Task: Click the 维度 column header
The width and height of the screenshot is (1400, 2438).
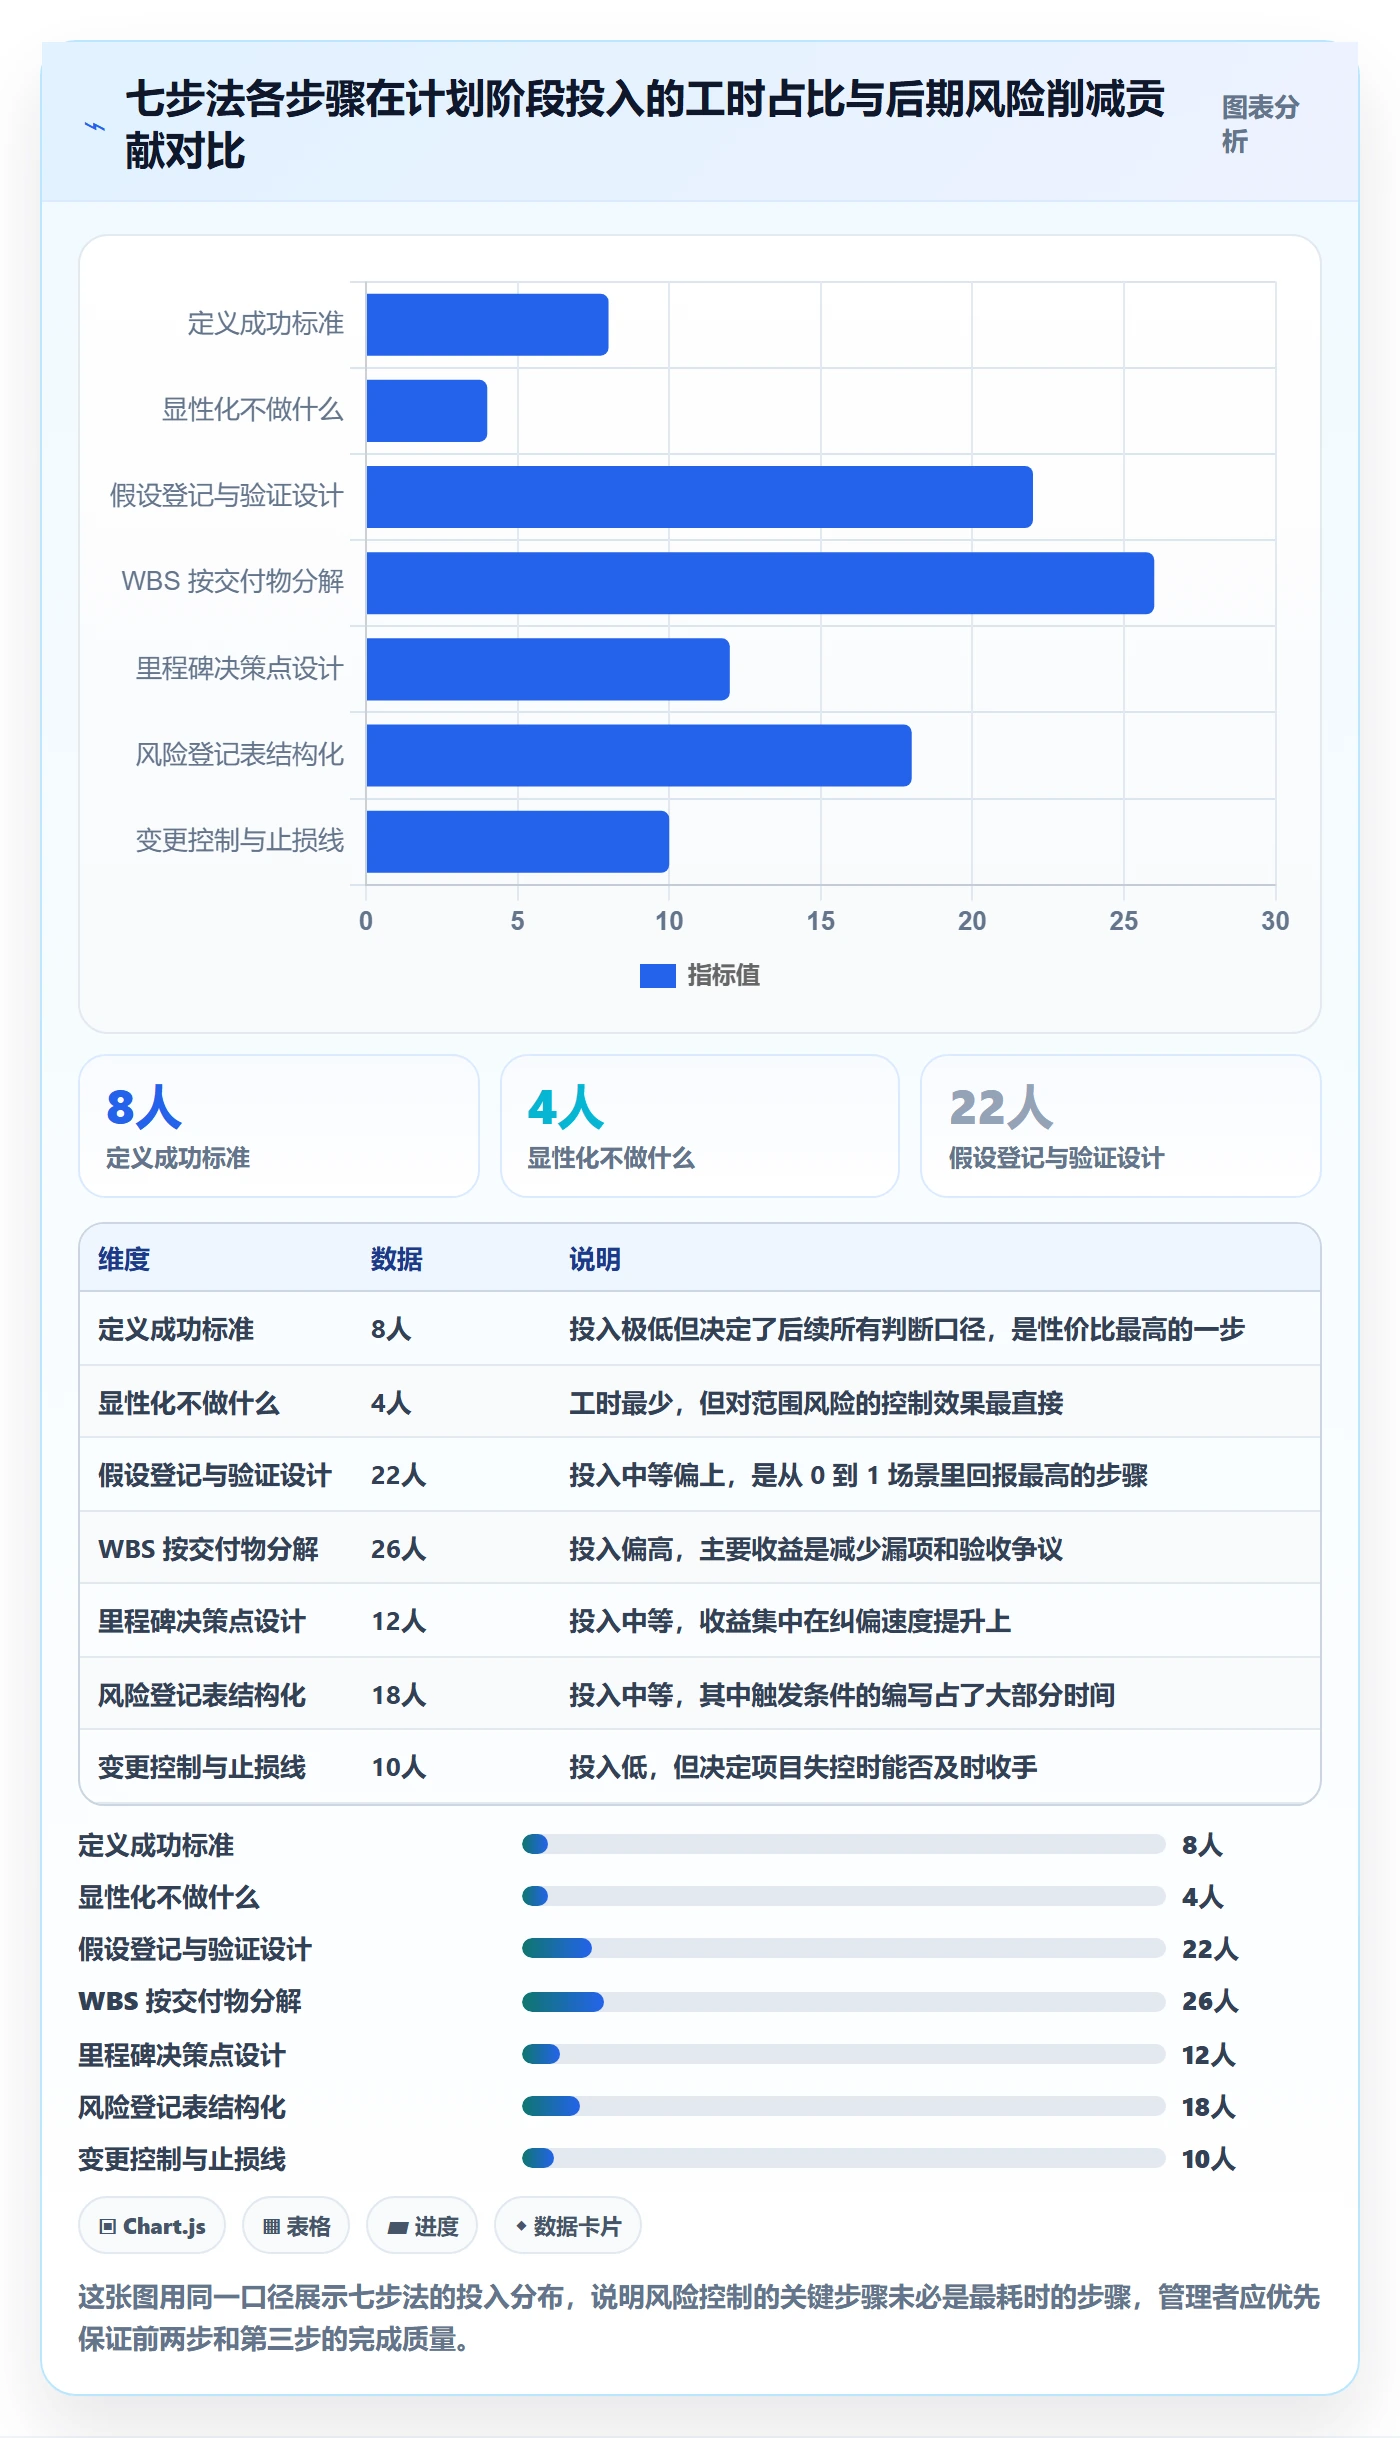Action: pyautogui.click(x=124, y=1259)
